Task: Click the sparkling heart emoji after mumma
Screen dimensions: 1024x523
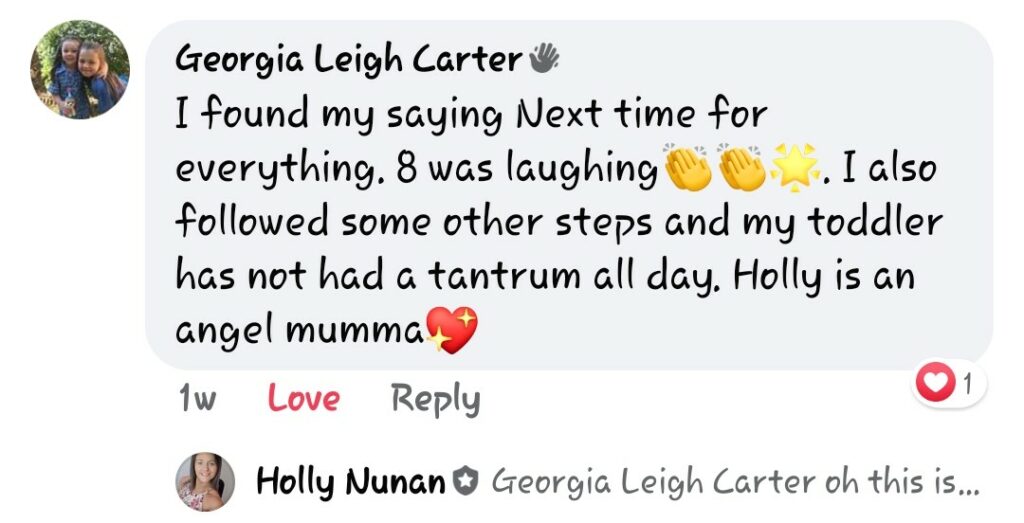Action: pyautogui.click(x=452, y=330)
